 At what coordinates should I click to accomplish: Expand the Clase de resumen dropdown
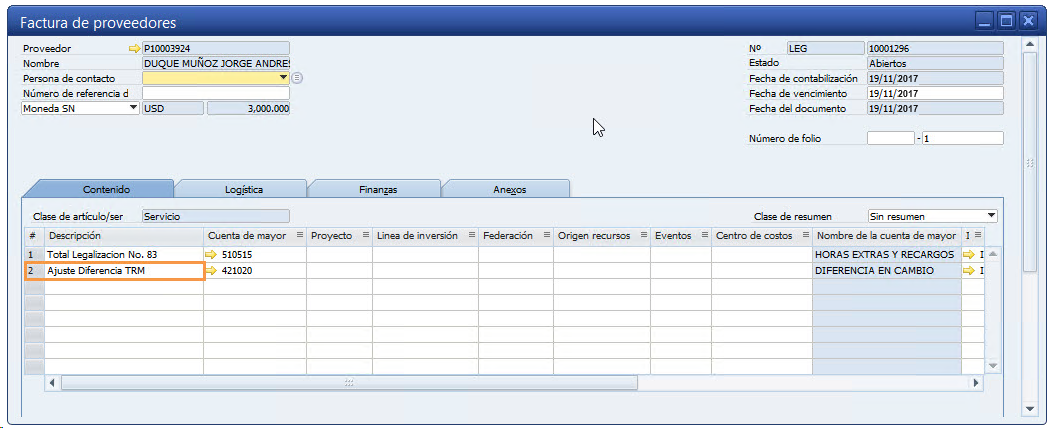tap(991, 216)
